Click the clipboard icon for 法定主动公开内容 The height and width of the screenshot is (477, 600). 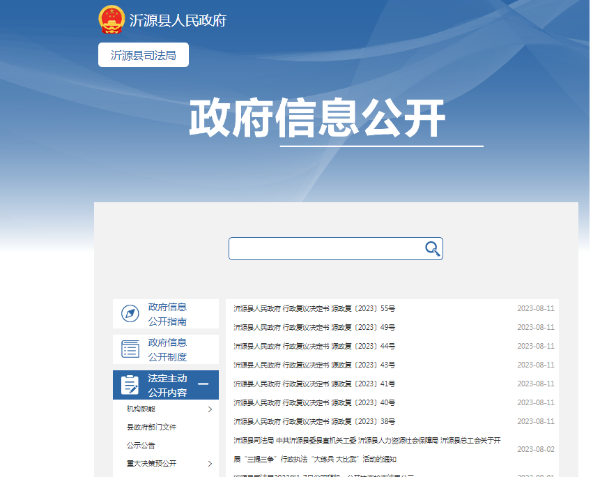click(130, 385)
